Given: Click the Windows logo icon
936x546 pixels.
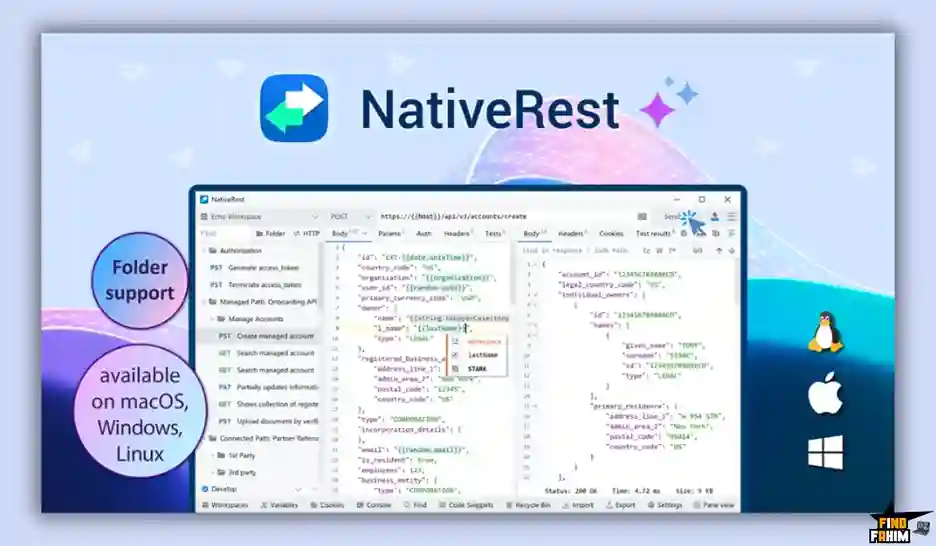Looking at the screenshot, I should coord(826,452).
